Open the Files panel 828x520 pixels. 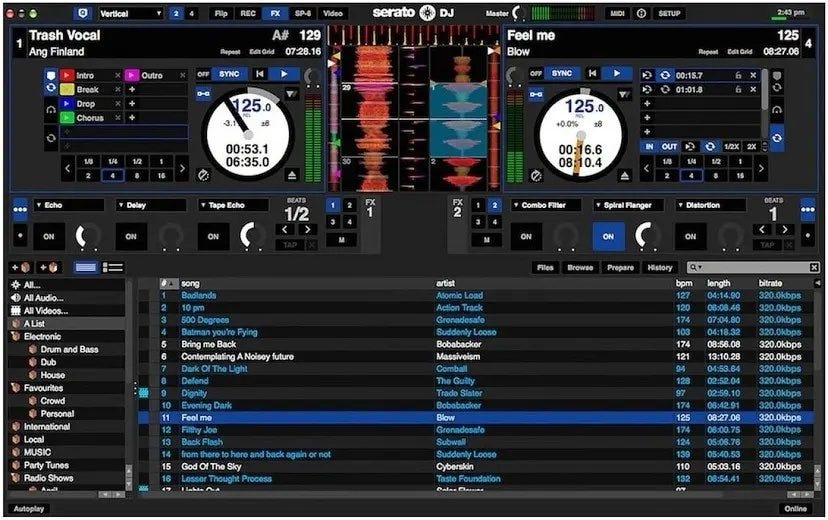(545, 268)
